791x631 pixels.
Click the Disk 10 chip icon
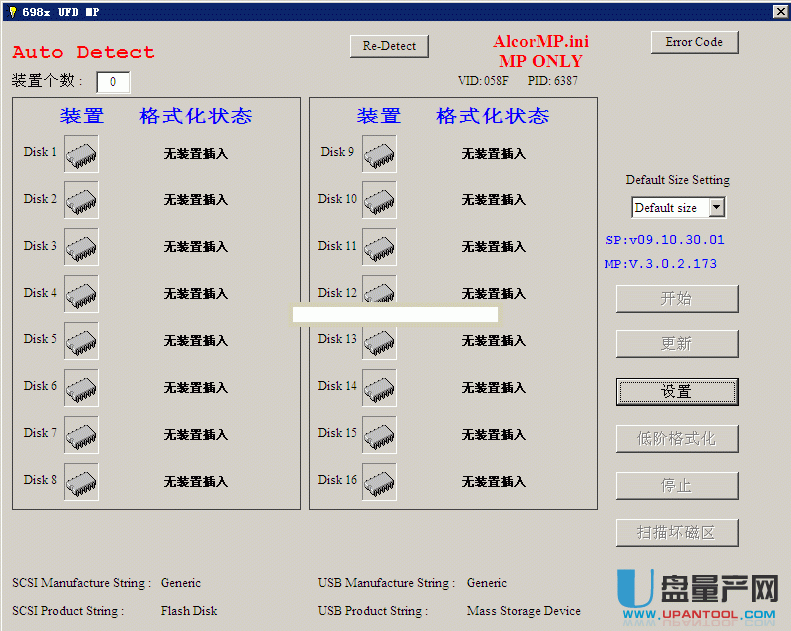pos(379,201)
